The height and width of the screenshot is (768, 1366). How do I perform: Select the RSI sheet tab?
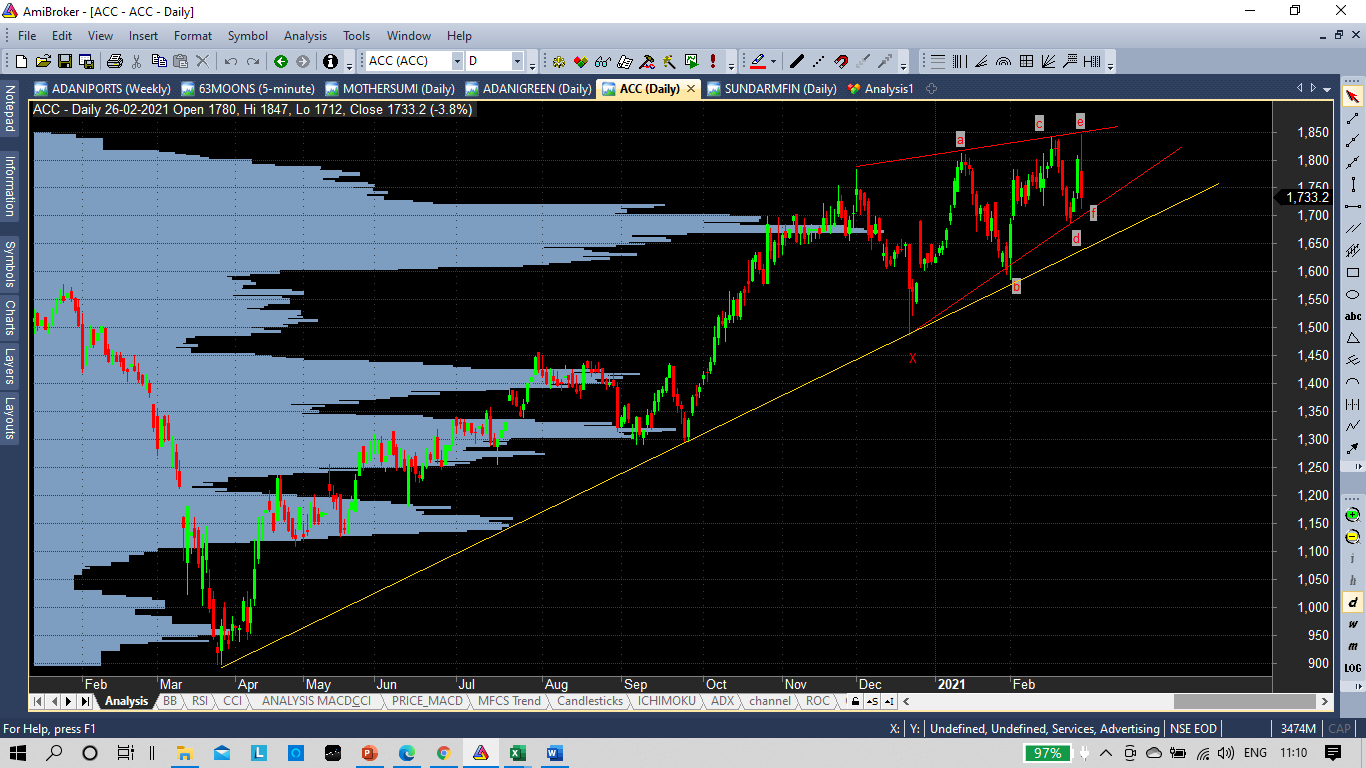(200, 701)
